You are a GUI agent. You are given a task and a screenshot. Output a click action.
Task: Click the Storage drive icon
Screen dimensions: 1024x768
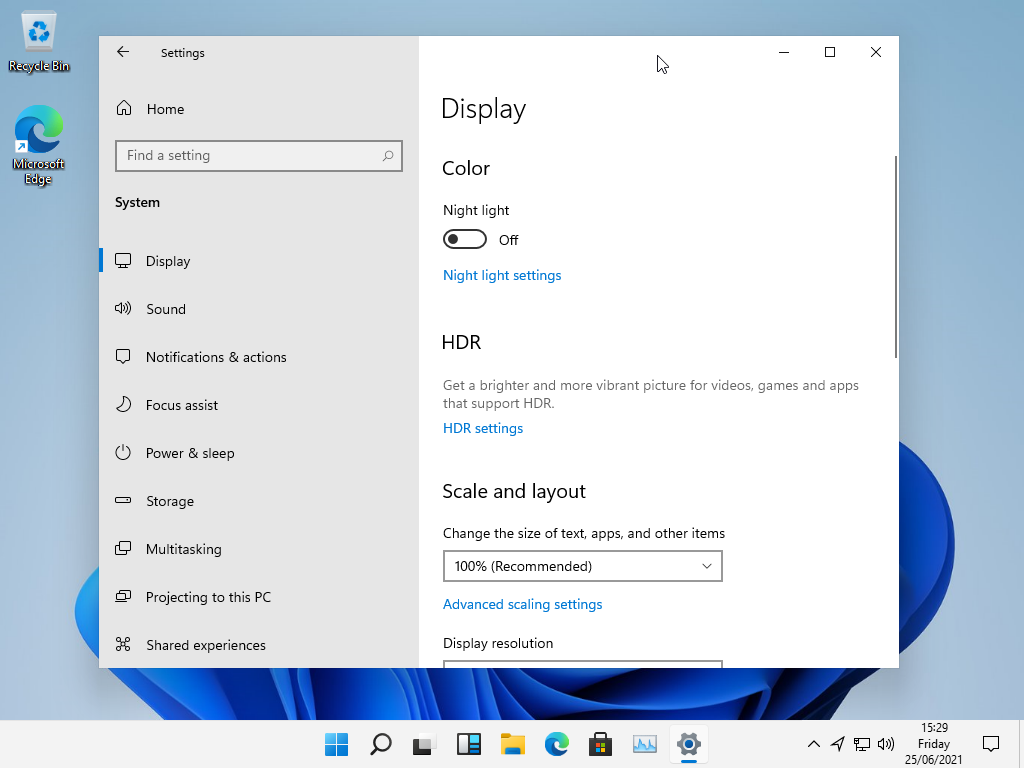123,501
